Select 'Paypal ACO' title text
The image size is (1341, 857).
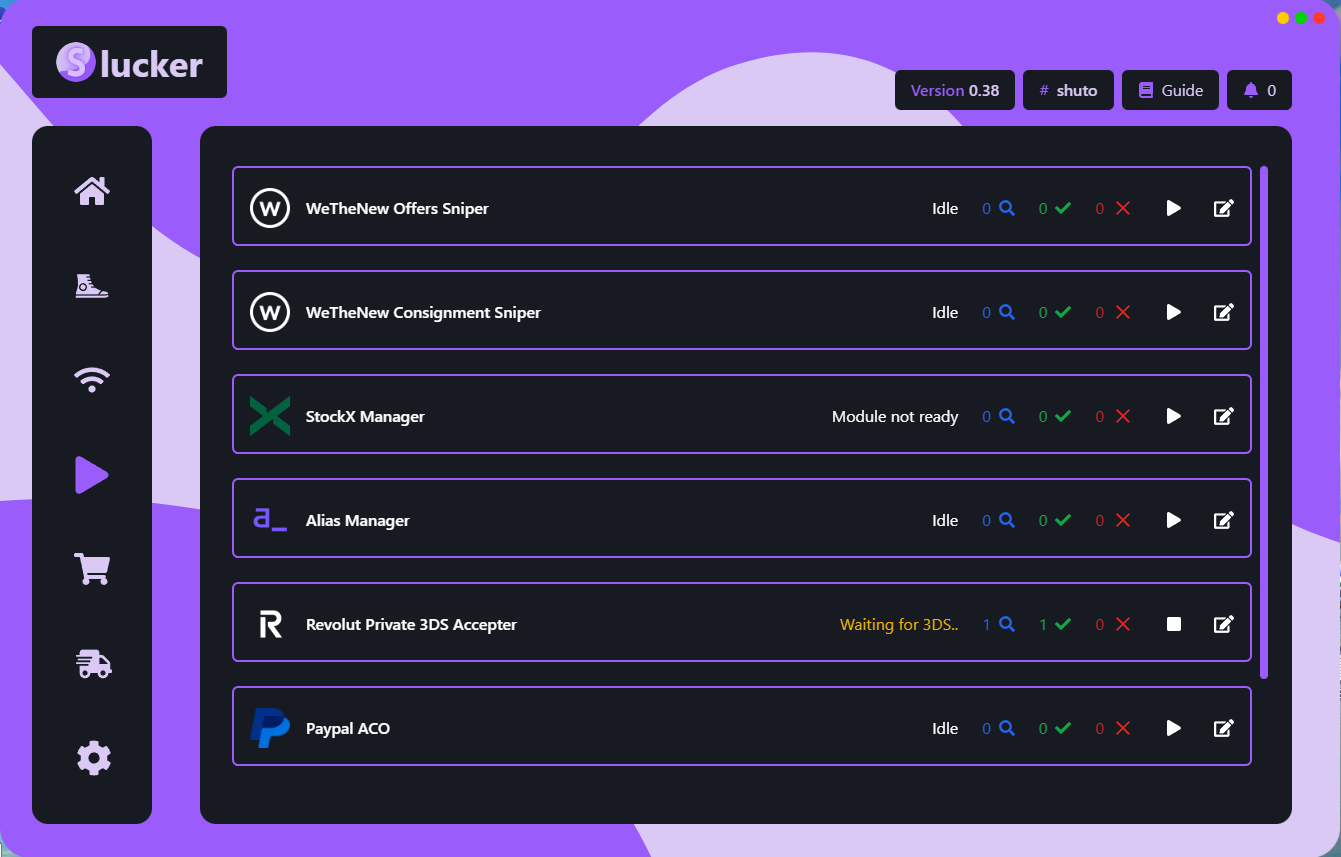click(348, 728)
